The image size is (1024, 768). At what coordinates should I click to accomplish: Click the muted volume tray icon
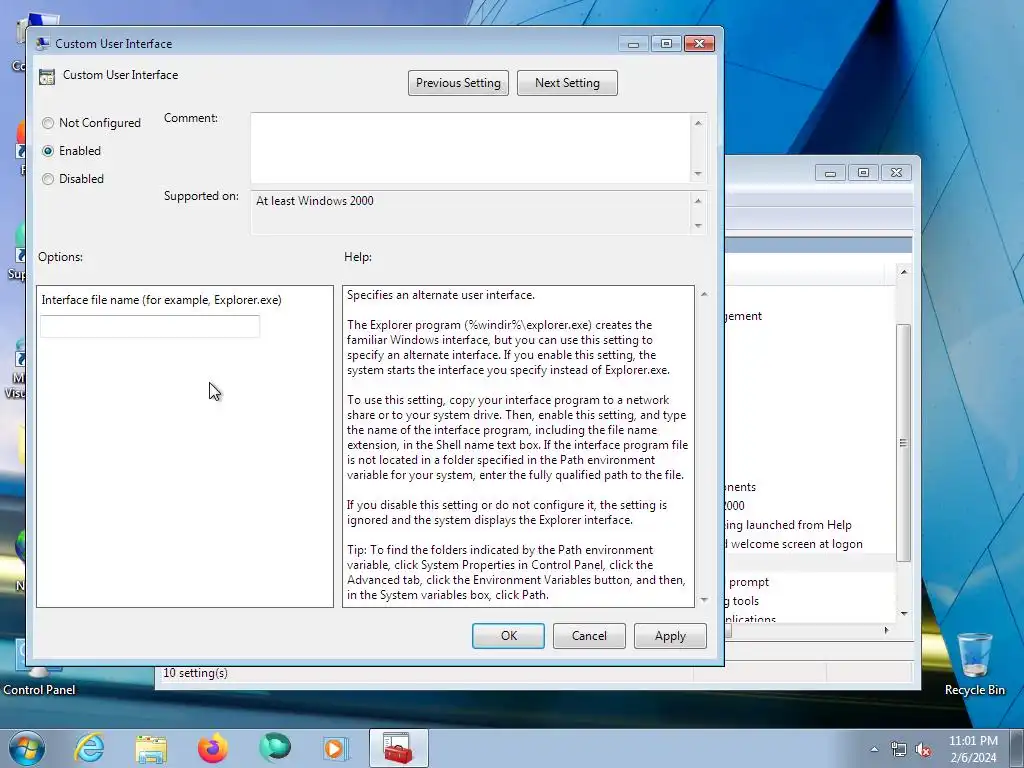tap(923, 749)
